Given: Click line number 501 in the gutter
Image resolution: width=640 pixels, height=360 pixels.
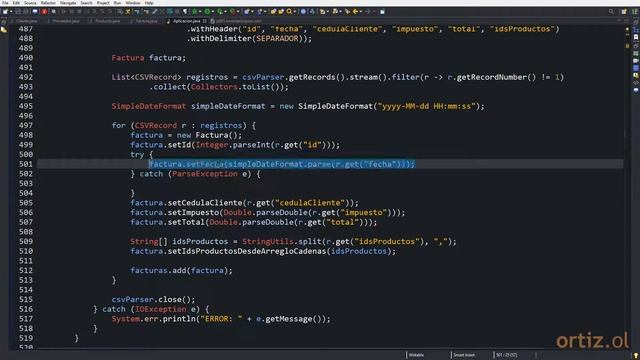Looking at the screenshot, I should click(26, 164).
